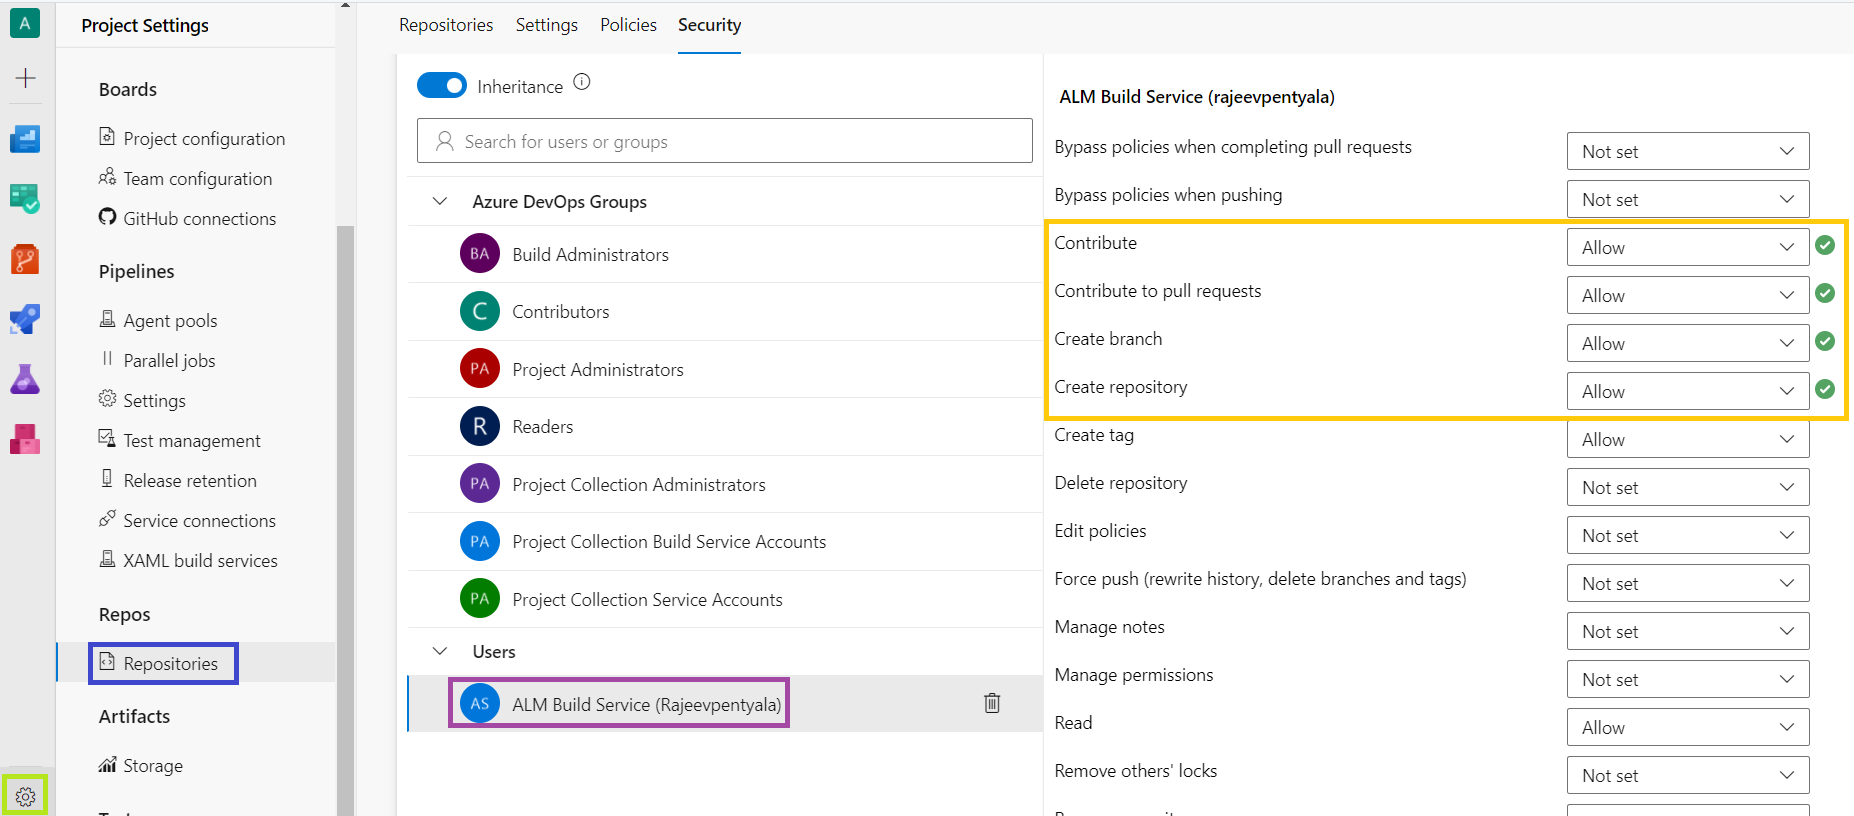Delete ALM Build Service user with trash icon
Screen dimensions: 1854x816
pyautogui.click(x=991, y=703)
